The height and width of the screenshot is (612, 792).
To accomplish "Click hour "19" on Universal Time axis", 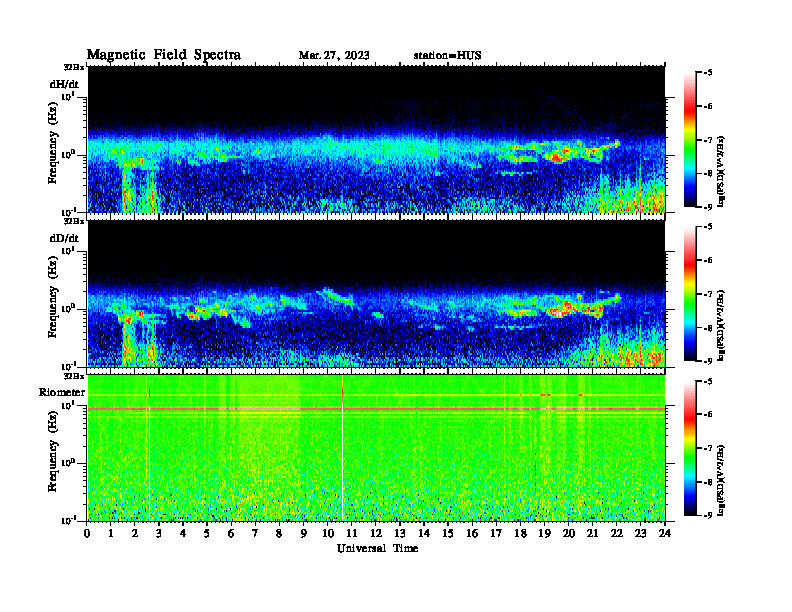I will click(544, 533).
